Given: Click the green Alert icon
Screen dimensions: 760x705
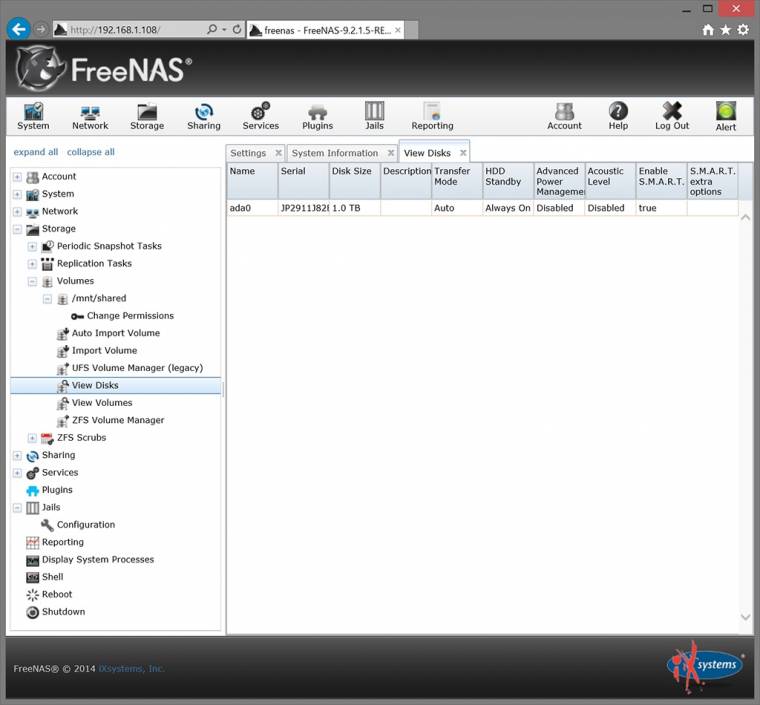Looking at the screenshot, I should 726,115.
